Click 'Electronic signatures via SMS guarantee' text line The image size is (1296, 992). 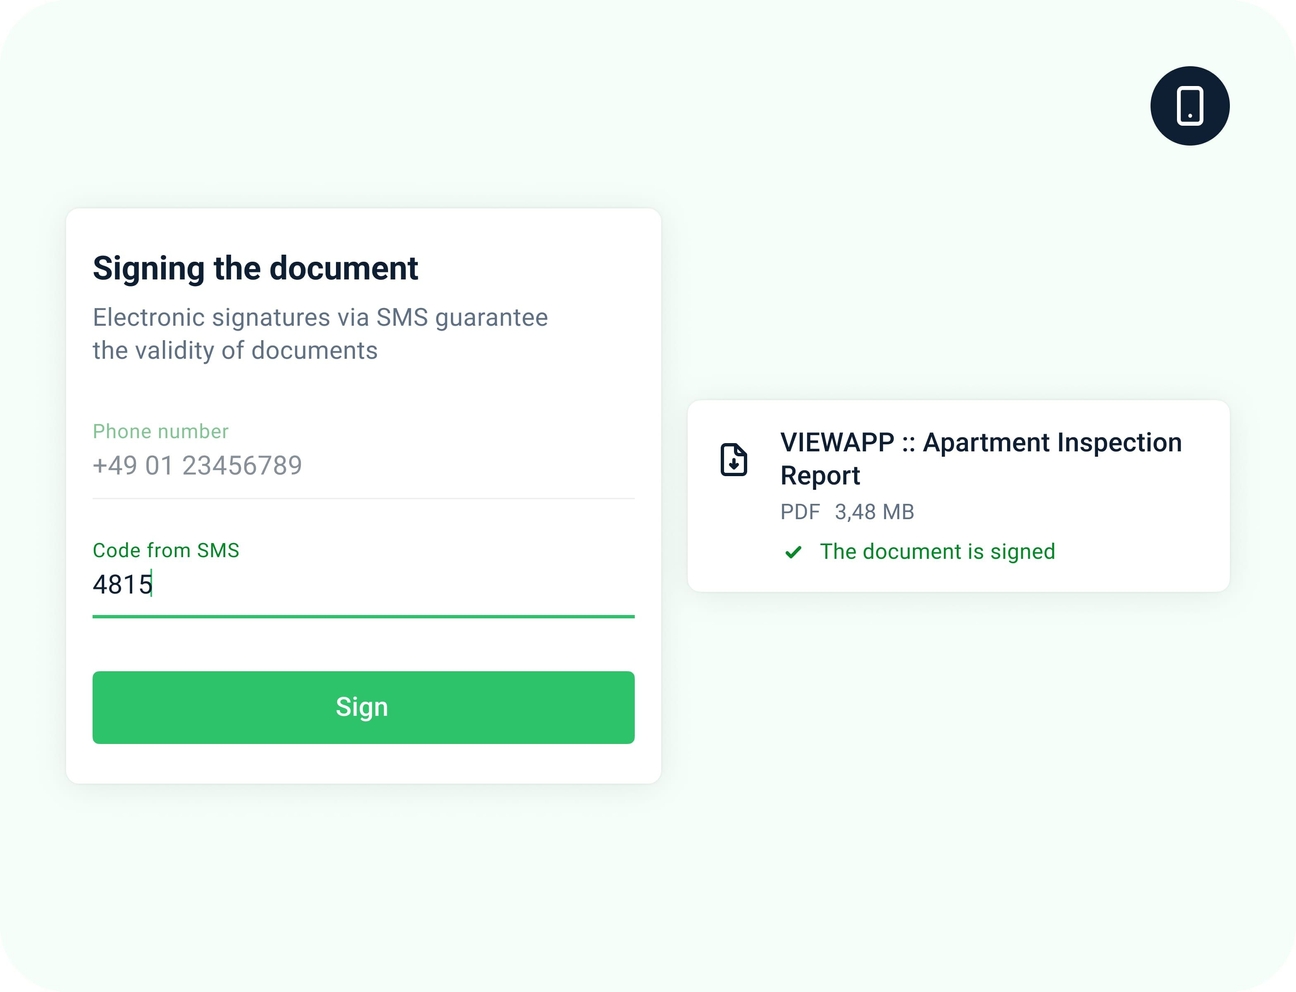pyautogui.click(x=320, y=317)
